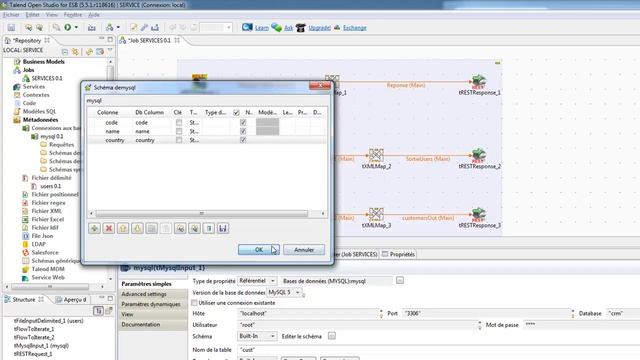Toggle Clé checkbox for country row
This screenshot has width=640, height=360.
click(179, 140)
